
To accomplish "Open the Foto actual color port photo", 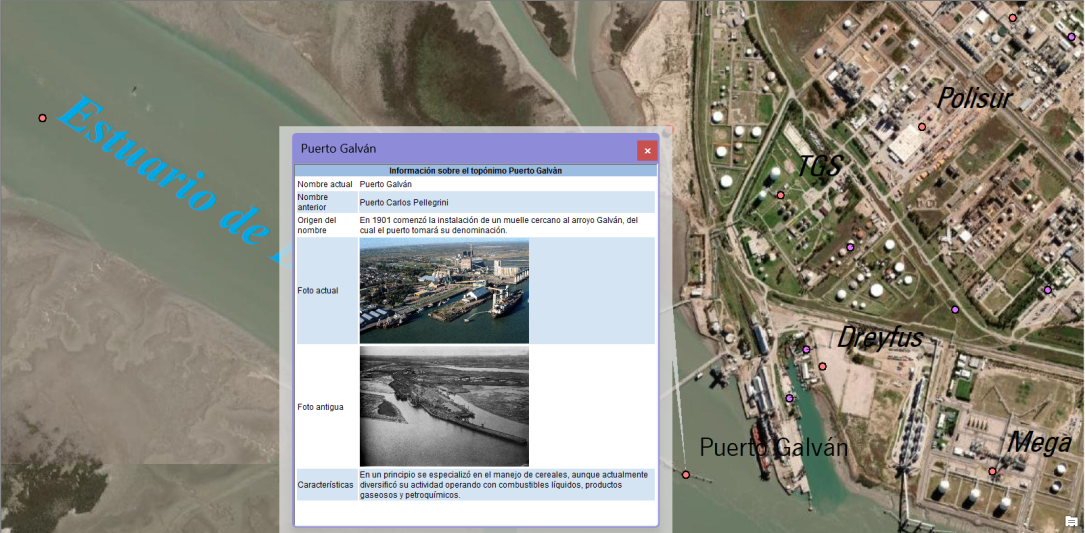I will (x=444, y=290).
